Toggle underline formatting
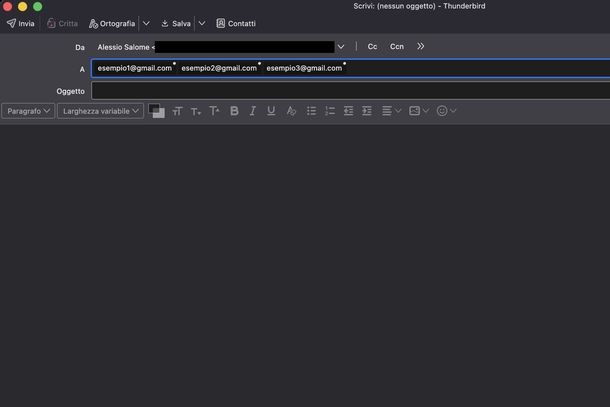The image size is (610, 407). 271,111
